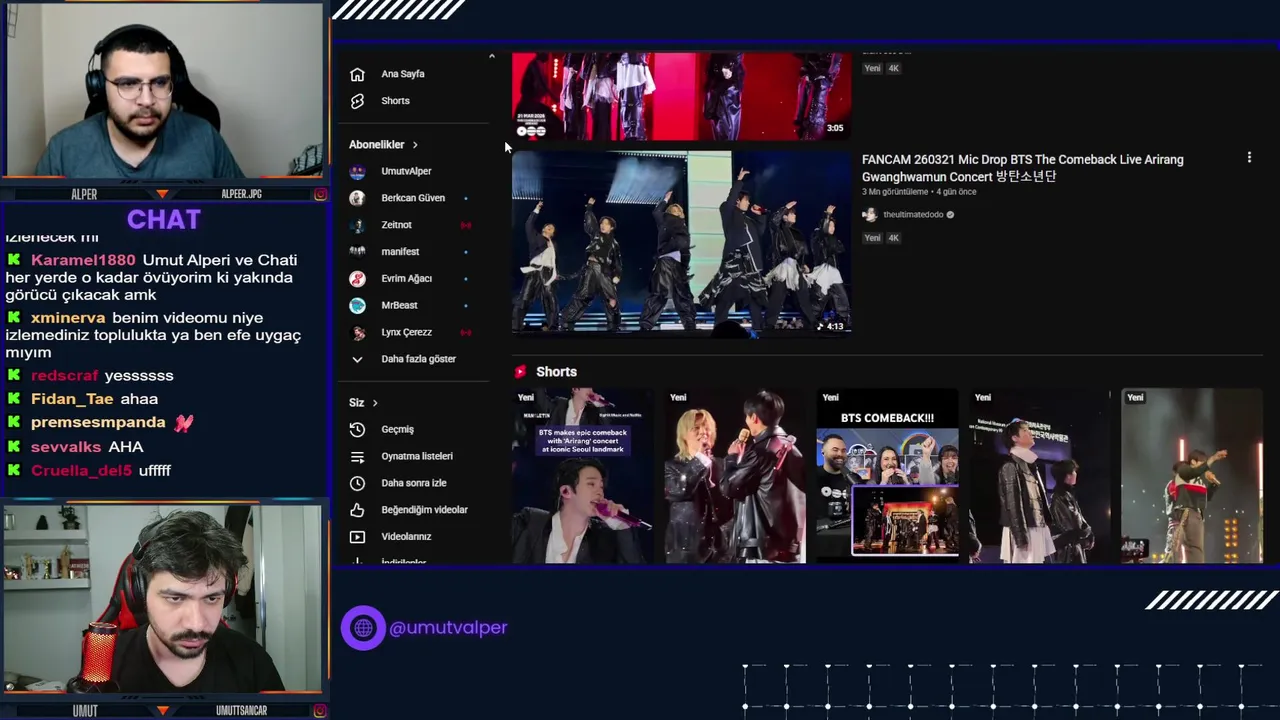This screenshot has height=720, width=1280.
Task: Open FANCAM Mic Drop BTS video title
Action: pyautogui.click(x=1022, y=168)
